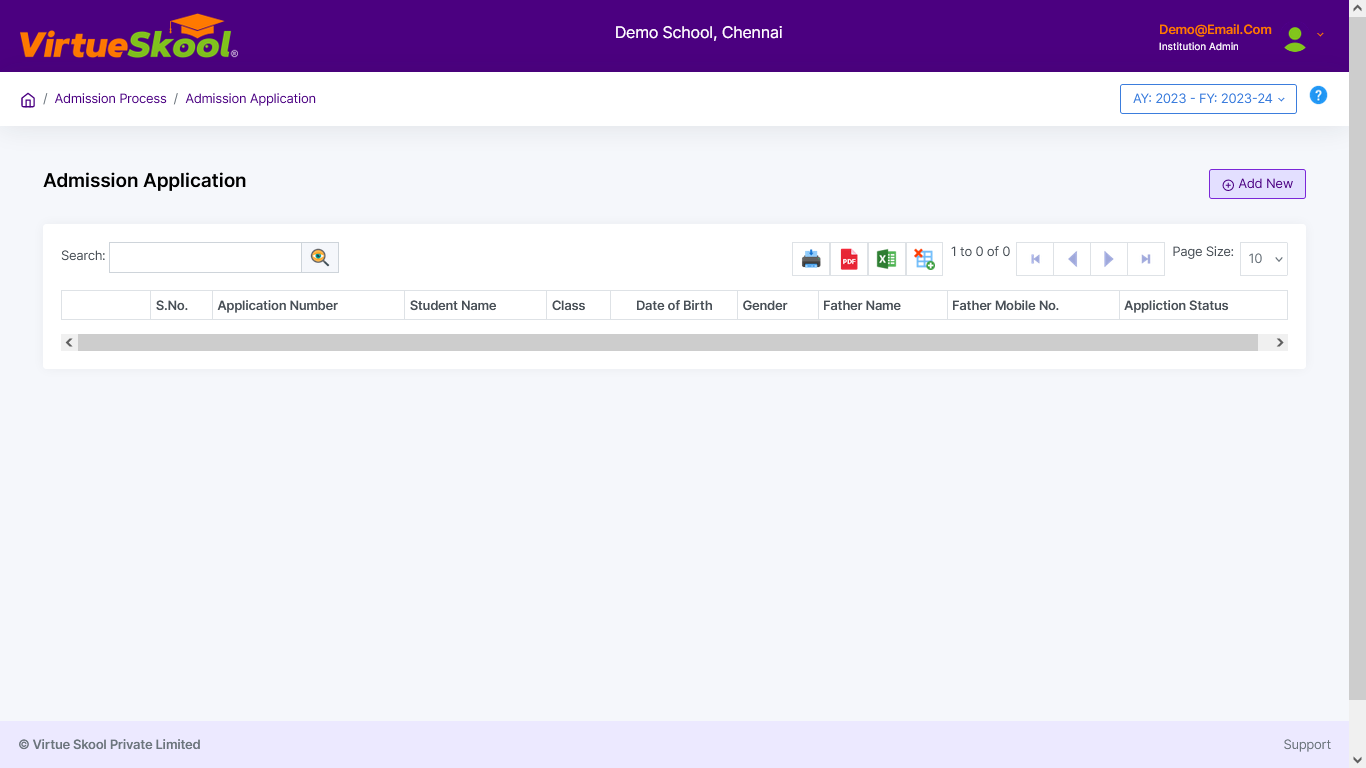Viewport: 1366px width, 768px height.
Task: Click the Add New button
Action: [x=1257, y=184]
